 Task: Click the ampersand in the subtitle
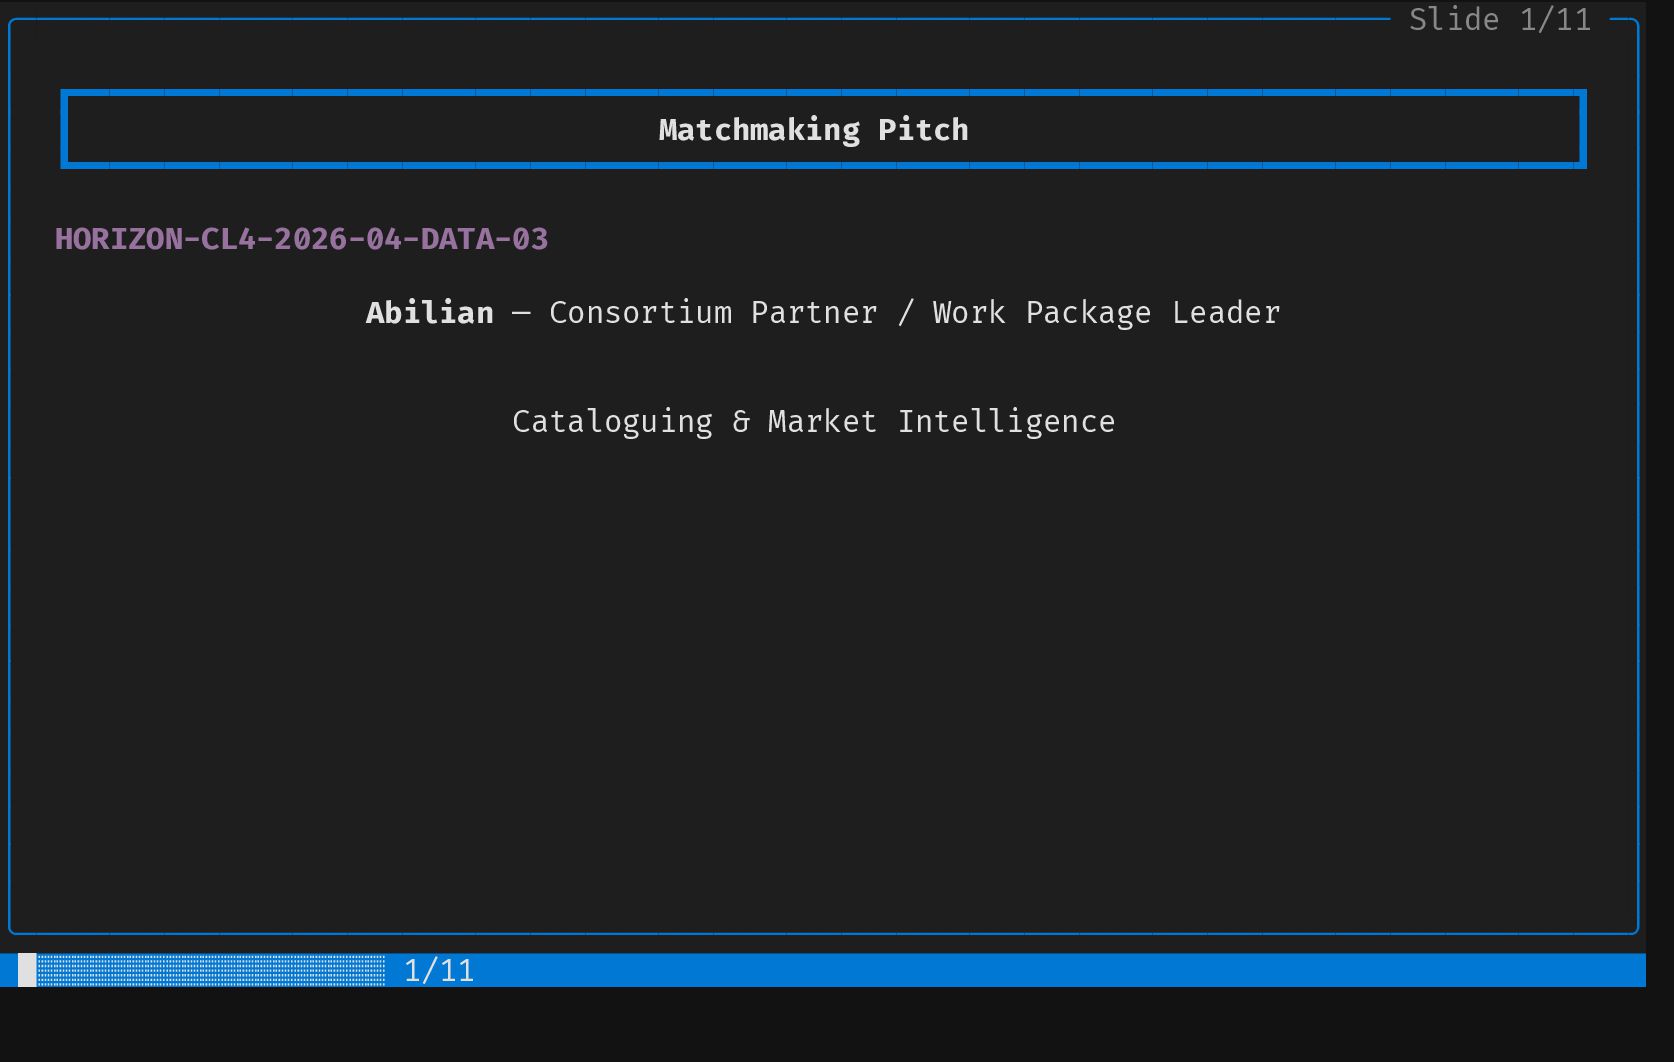pyautogui.click(x=741, y=422)
